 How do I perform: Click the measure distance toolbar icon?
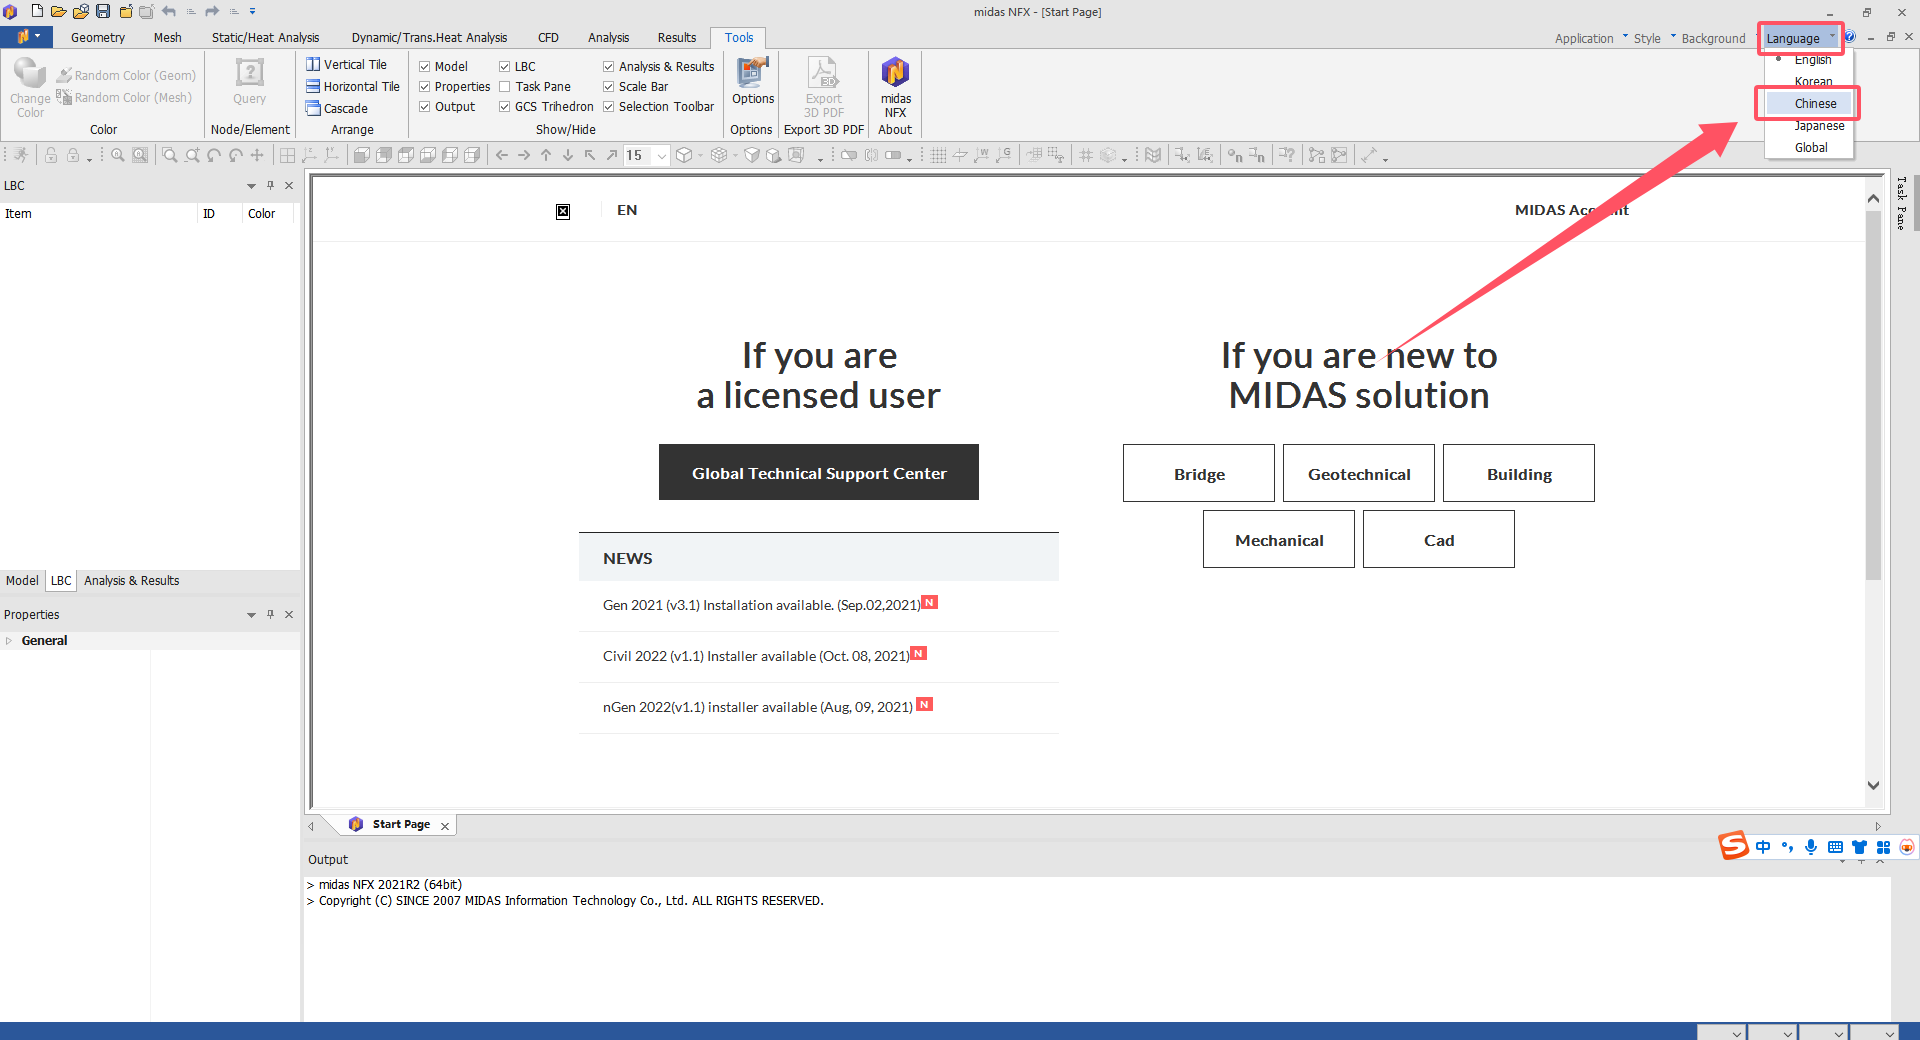1369,155
